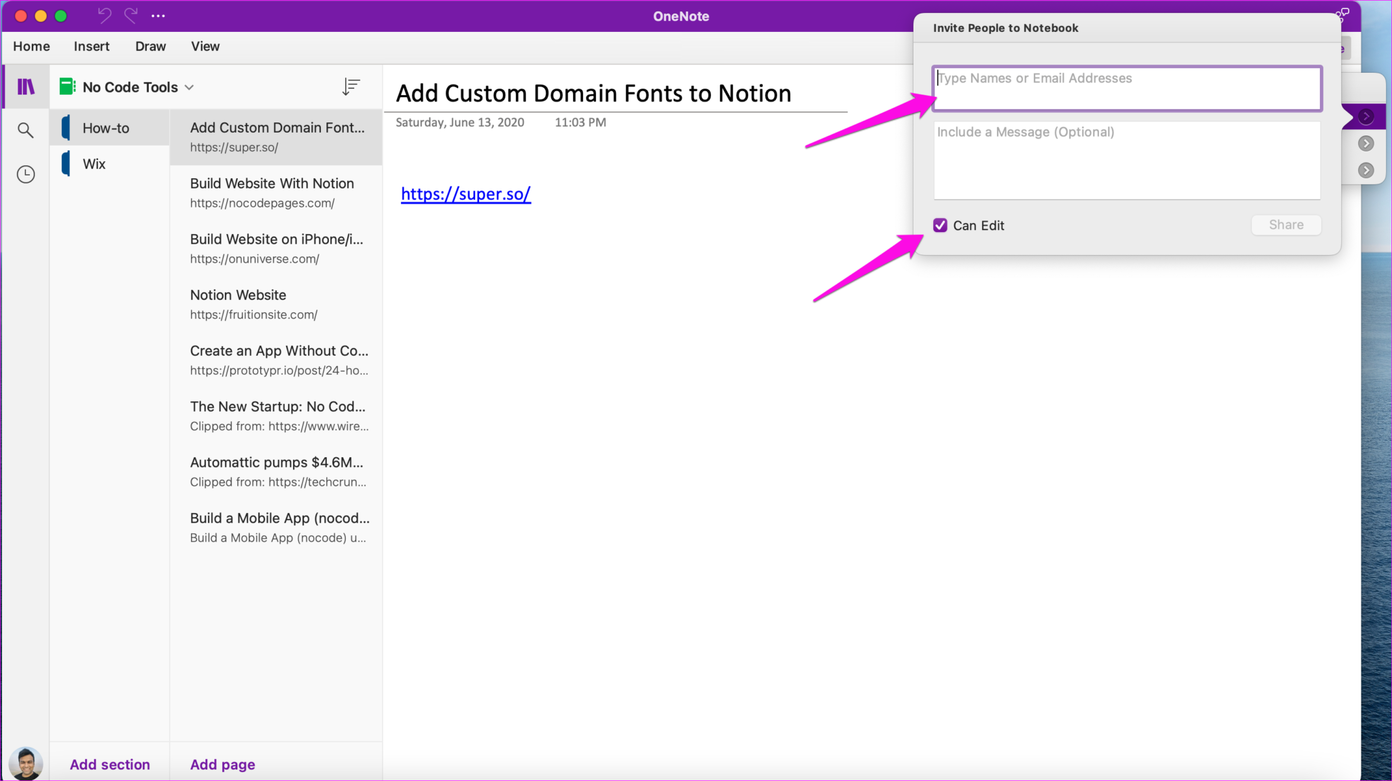Click Add section at the bottom
The width and height of the screenshot is (1392, 781).
110,764
